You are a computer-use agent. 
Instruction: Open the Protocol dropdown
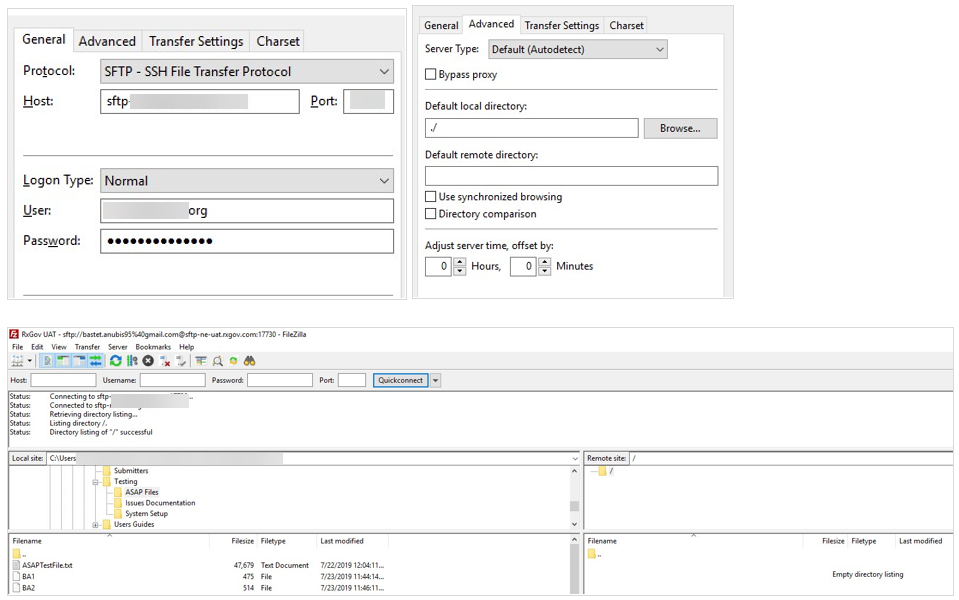coord(246,72)
